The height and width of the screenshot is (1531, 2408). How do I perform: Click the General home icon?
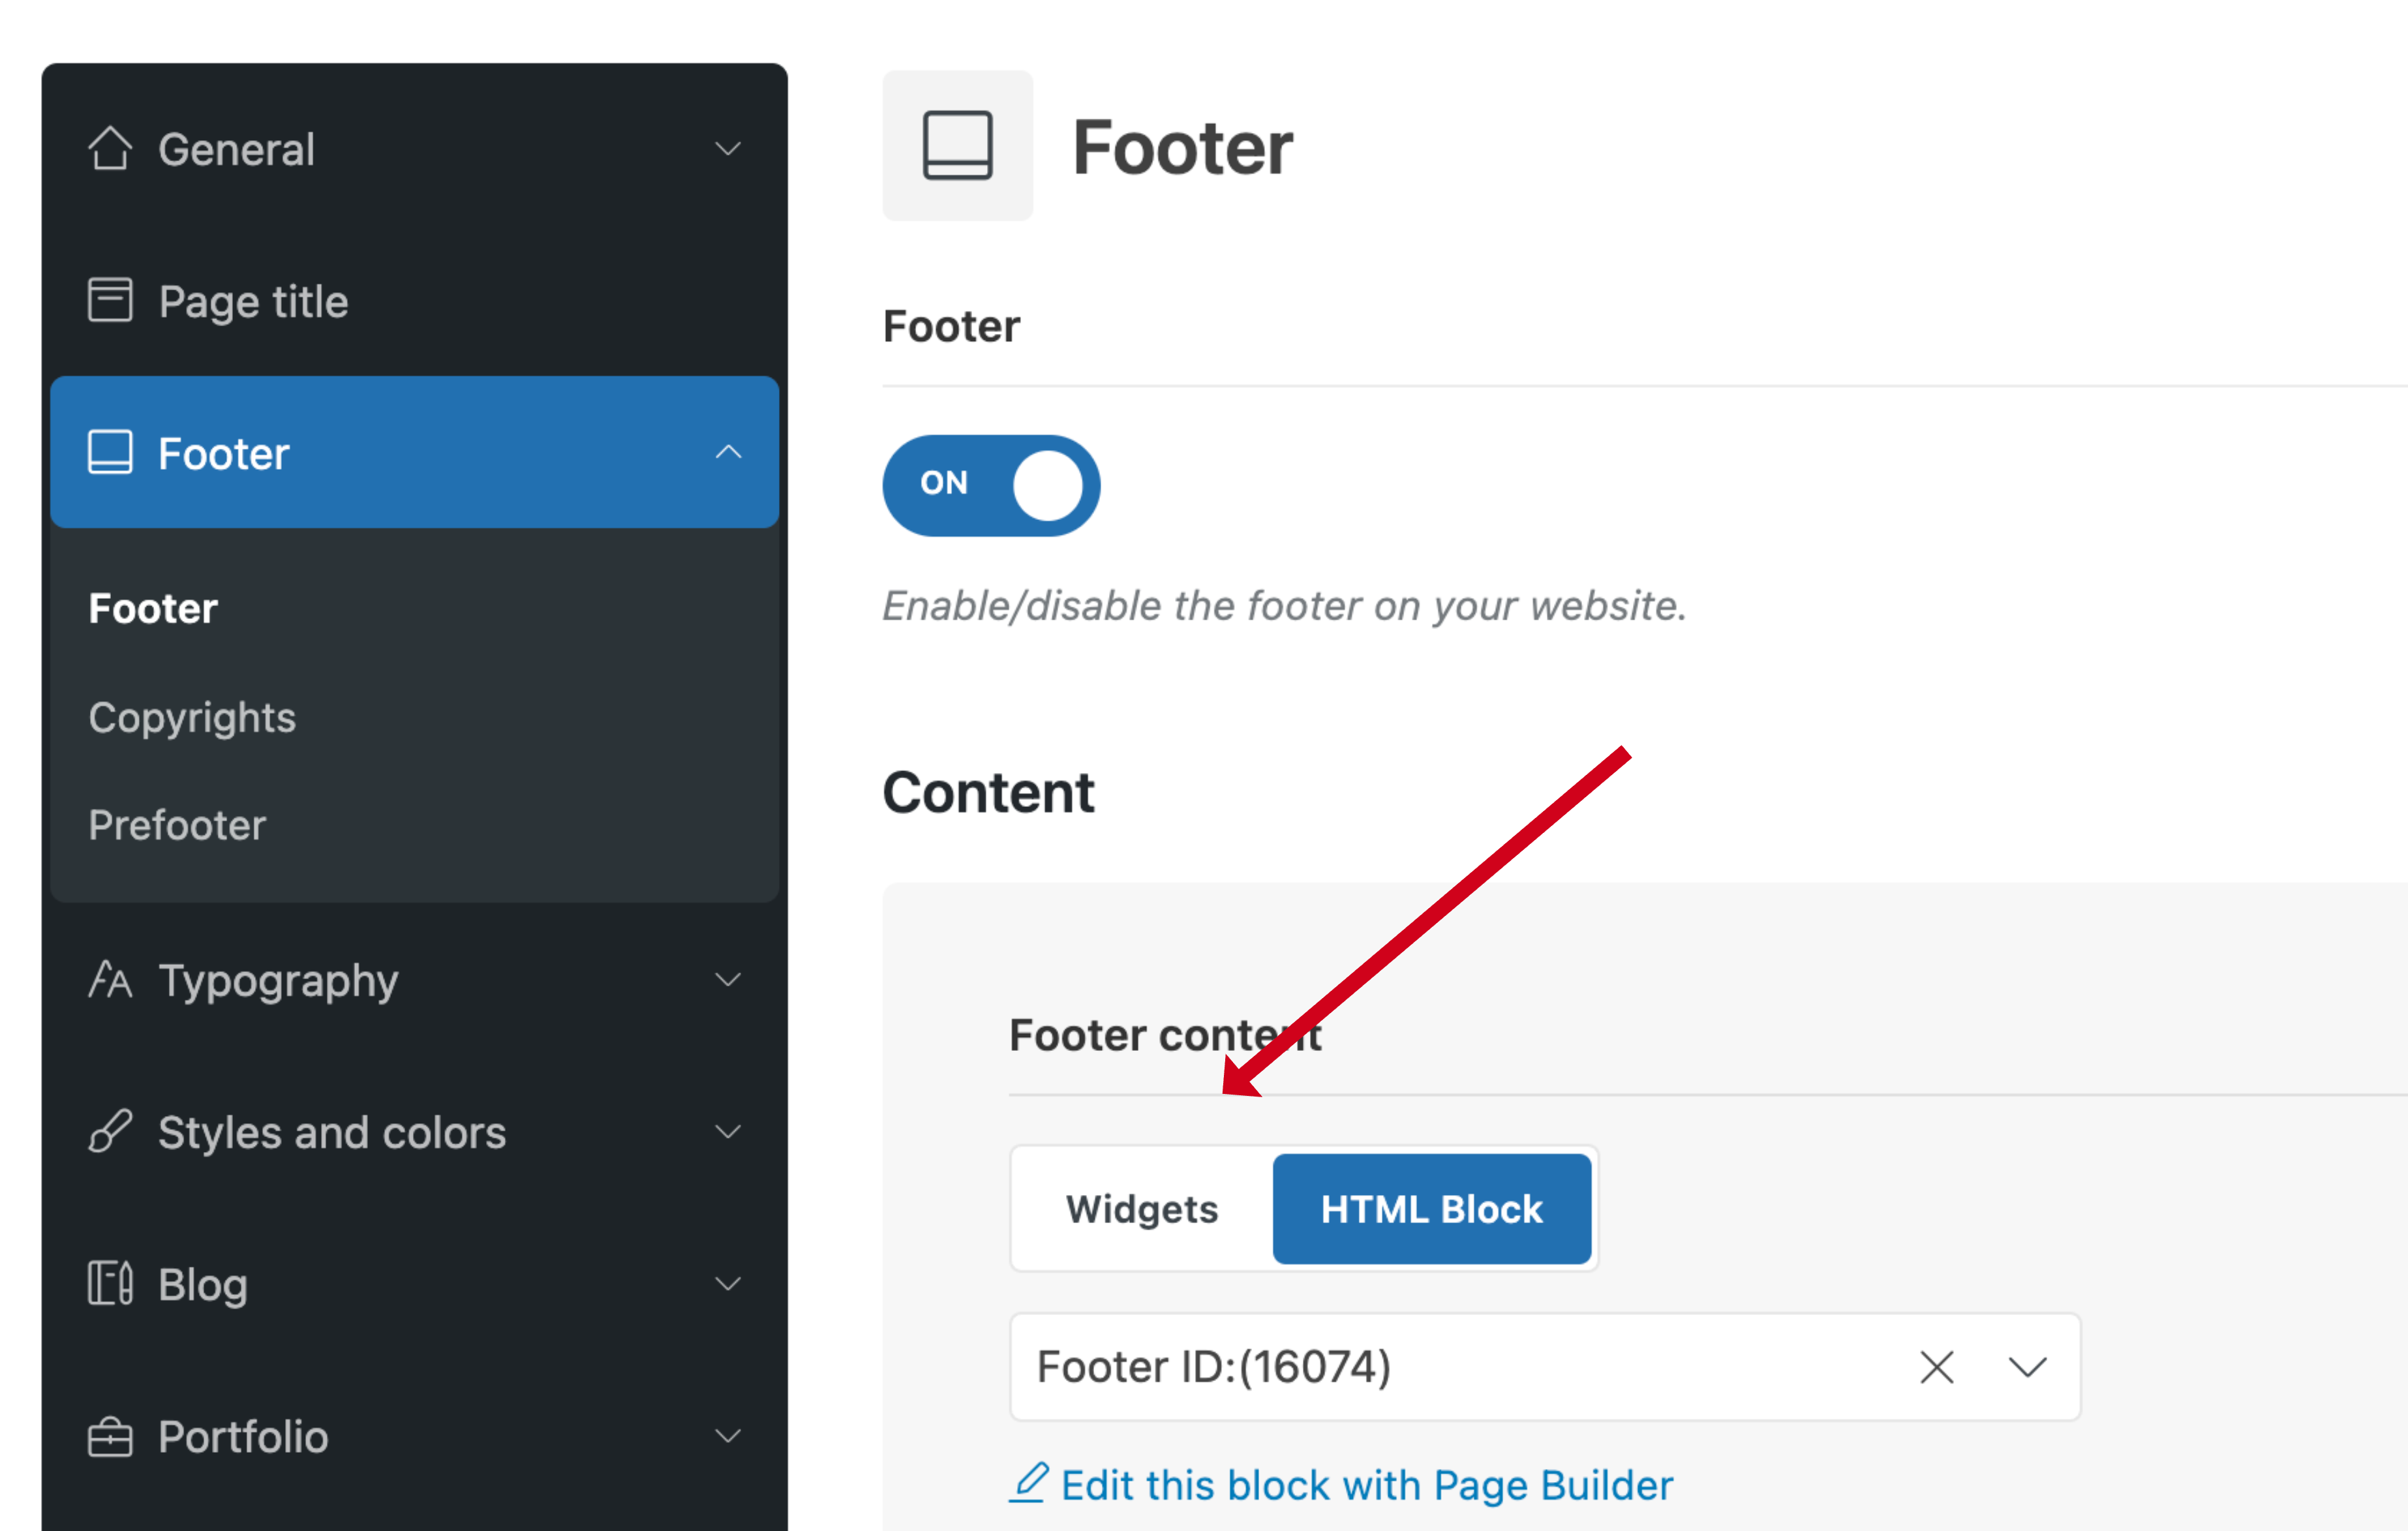(110, 149)
